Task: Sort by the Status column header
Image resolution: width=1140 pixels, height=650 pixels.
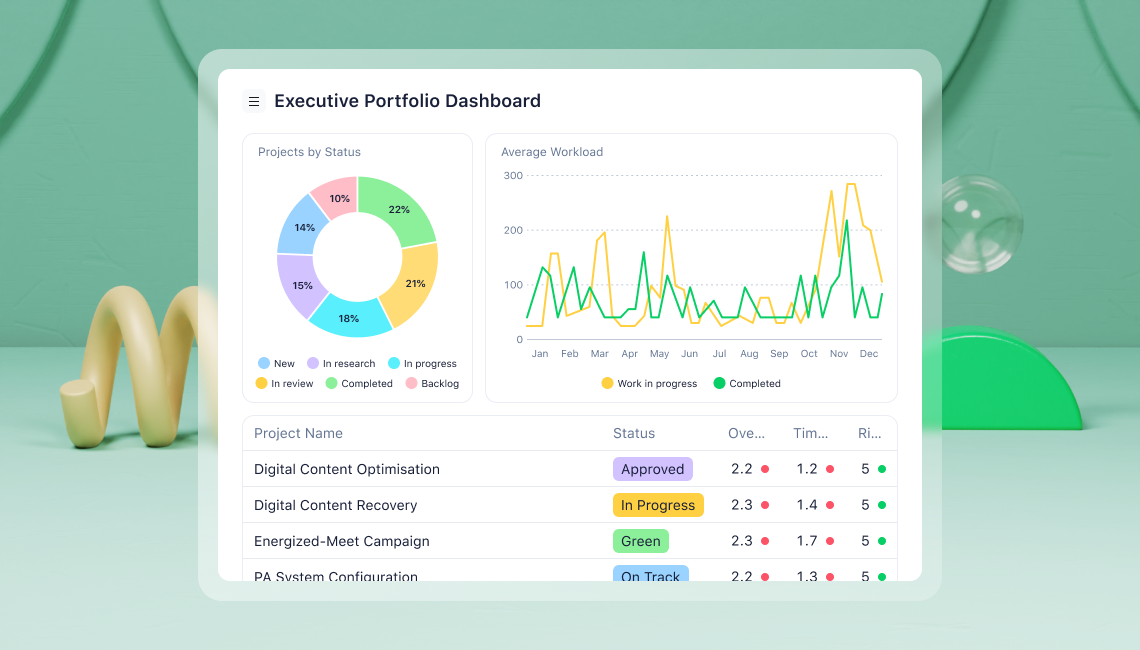Action: [633, 433]
